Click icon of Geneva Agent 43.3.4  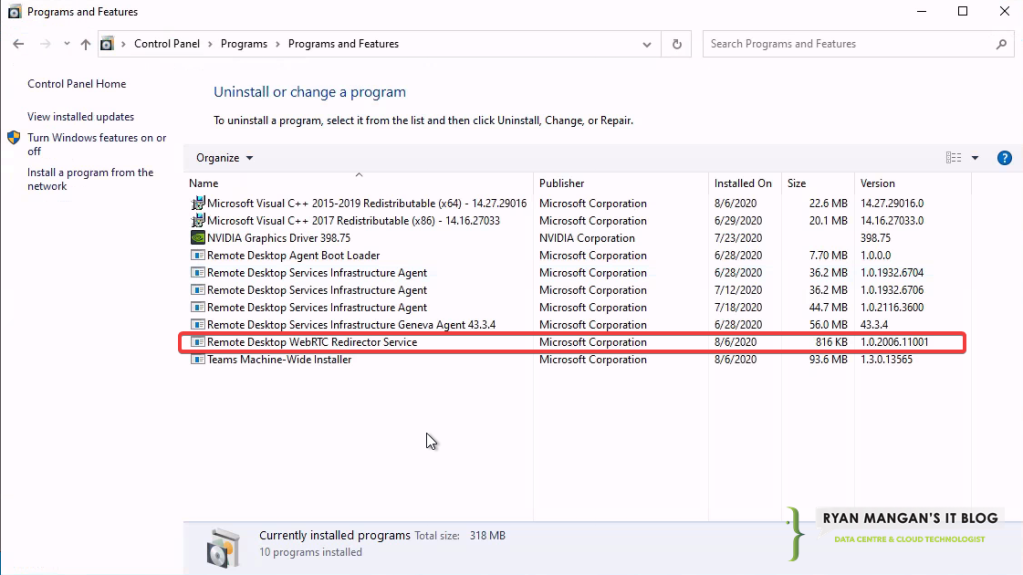coord(198,324)
